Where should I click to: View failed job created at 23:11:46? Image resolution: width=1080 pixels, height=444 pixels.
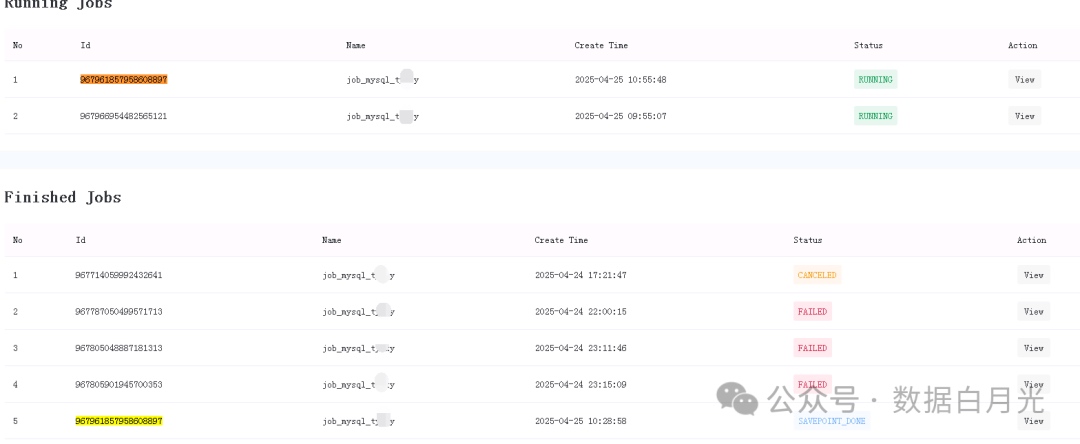(1033, 348)
